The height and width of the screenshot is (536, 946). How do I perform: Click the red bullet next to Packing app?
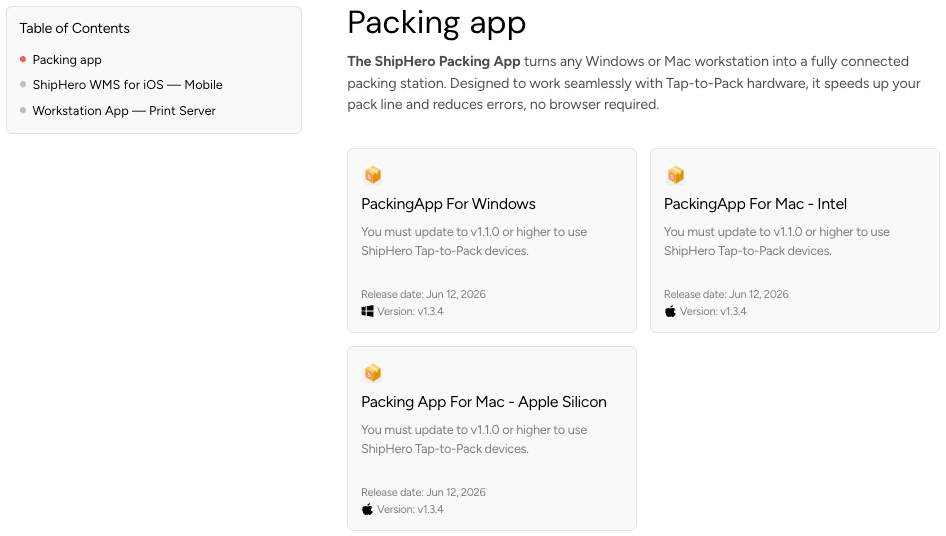pyautogui.click(x=23, y=59)
